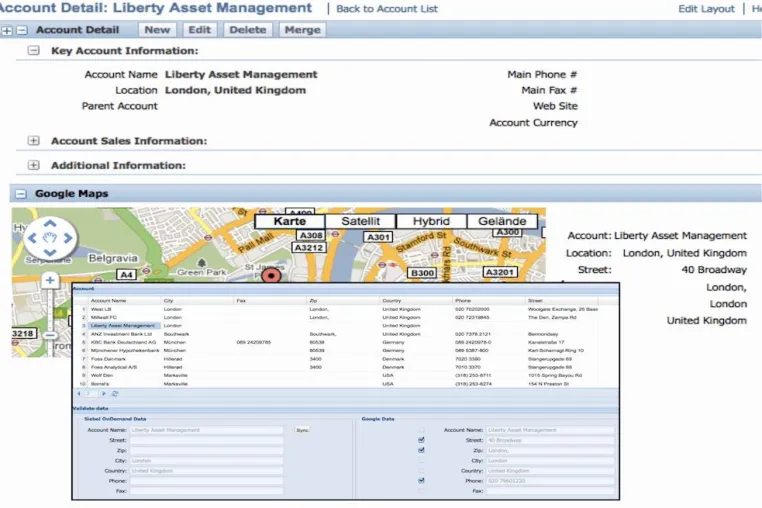Open Back to Account List link
This screenshot has width=762, height=508.
(x=387, y=9)
